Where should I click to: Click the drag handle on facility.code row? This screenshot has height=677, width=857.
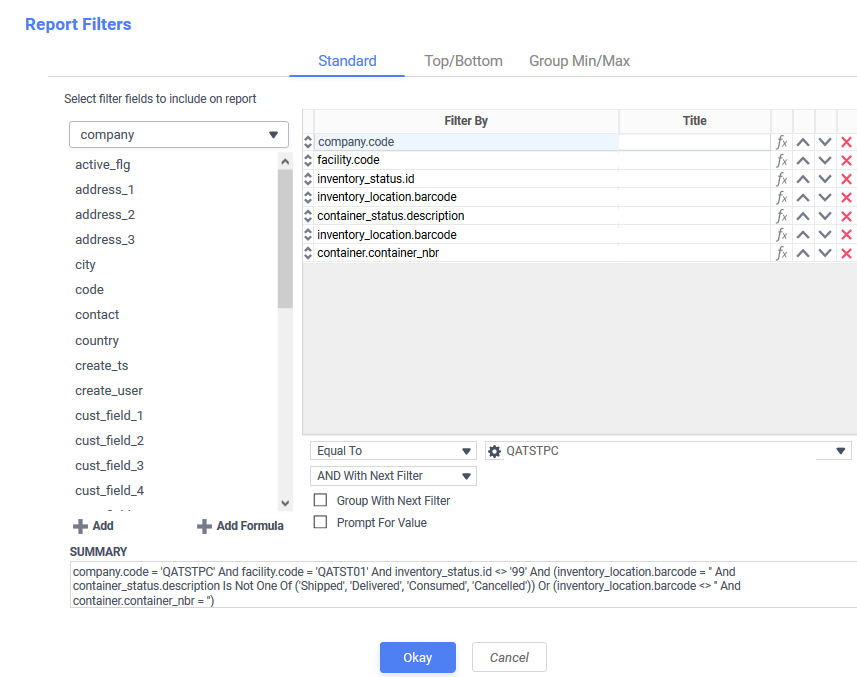[x=307, y=160]
